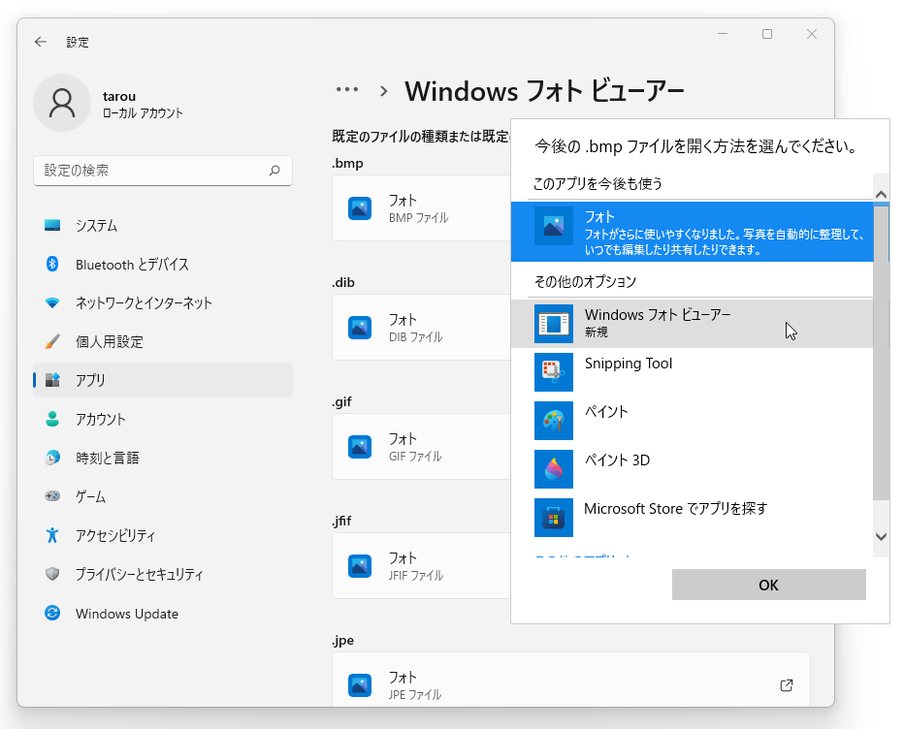This screenshot has height=729, width=904.
Task: Change the .dib default app フォト
Action: (421, 328)
